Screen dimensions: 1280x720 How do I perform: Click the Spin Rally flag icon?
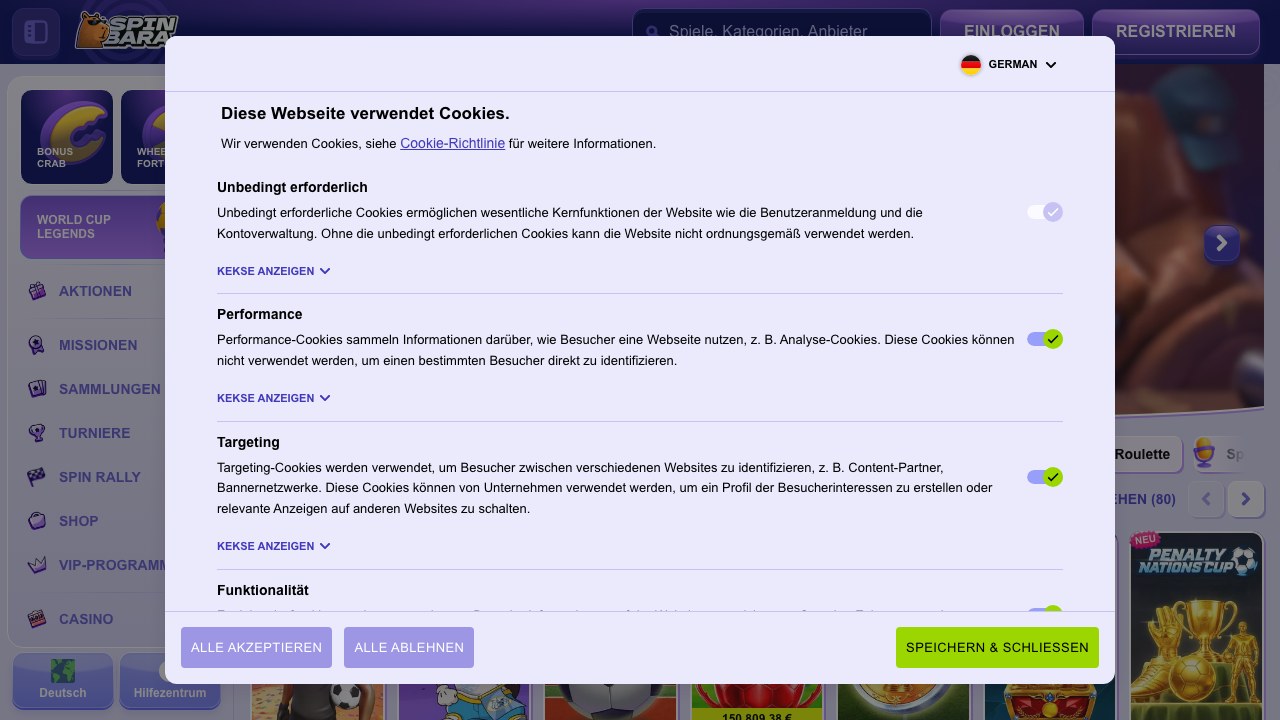tap(37, 477)
